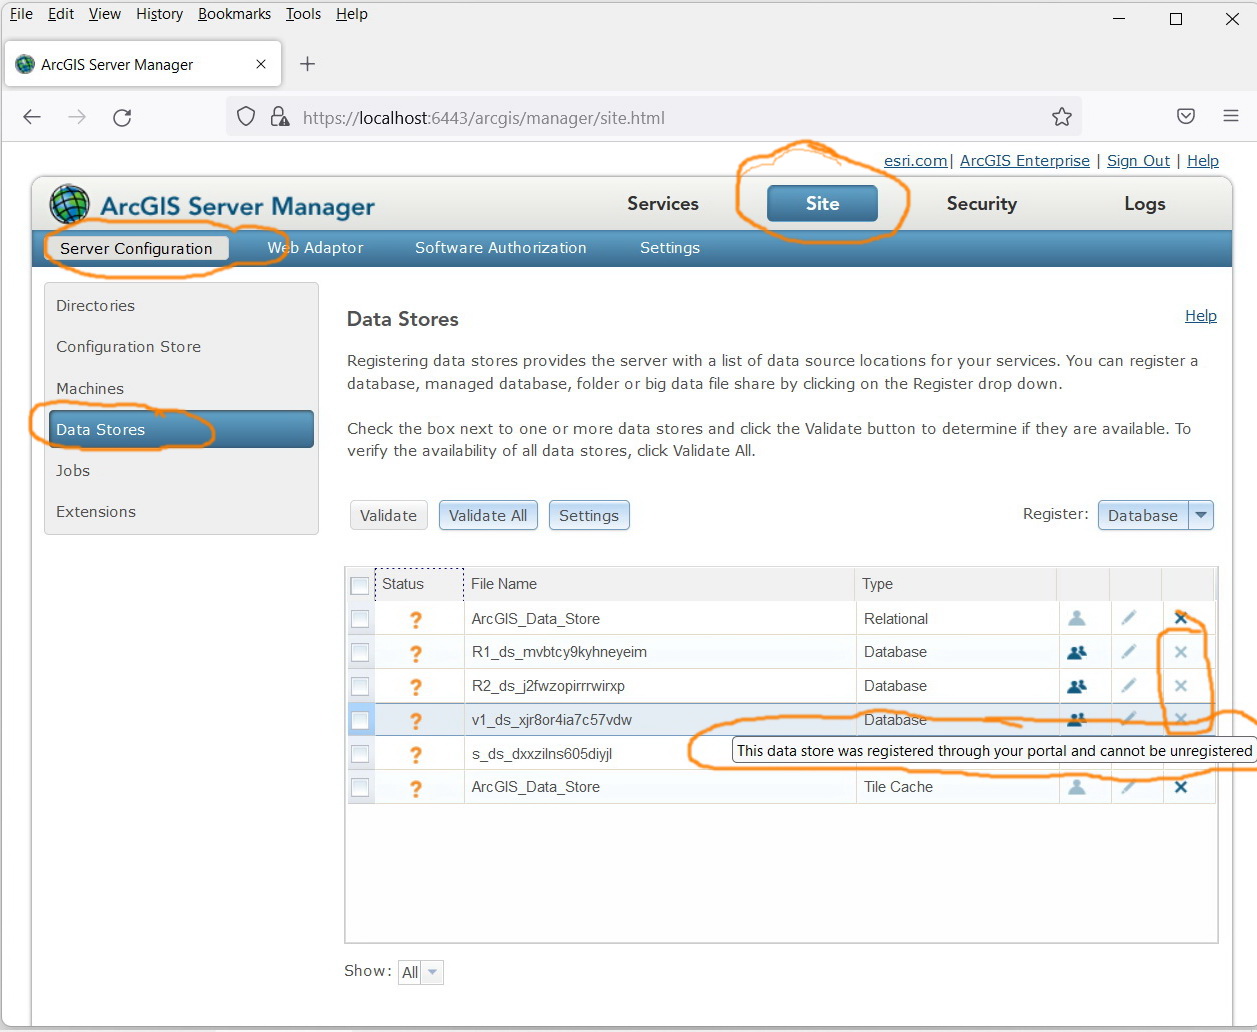Screen dimensions: 1257x1032
Task: Unregister the ArcGIS_Data_Store Relational data store
Action: (x=1181, y=618)
